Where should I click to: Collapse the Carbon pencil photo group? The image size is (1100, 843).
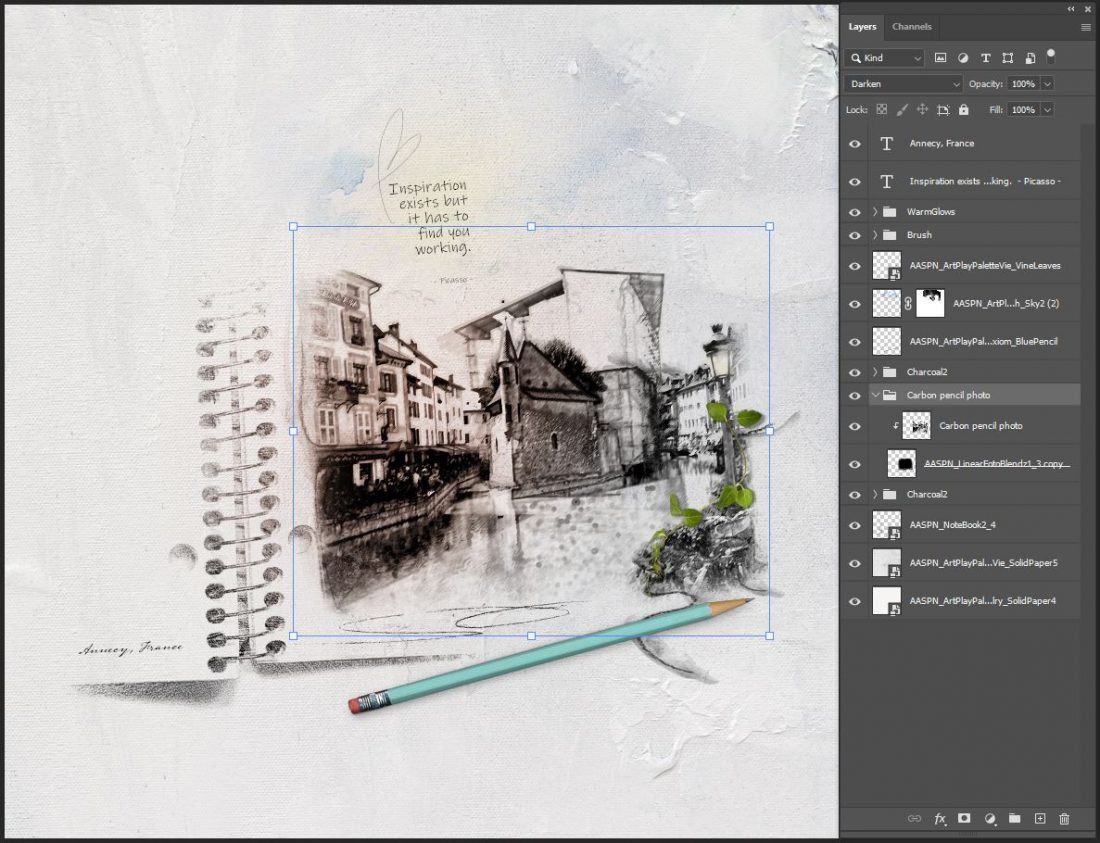875,396
